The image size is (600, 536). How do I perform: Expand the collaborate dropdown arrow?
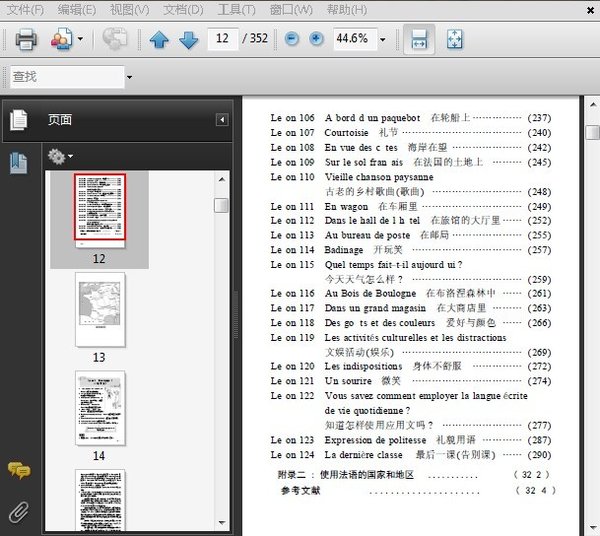(x=80, y=39)
